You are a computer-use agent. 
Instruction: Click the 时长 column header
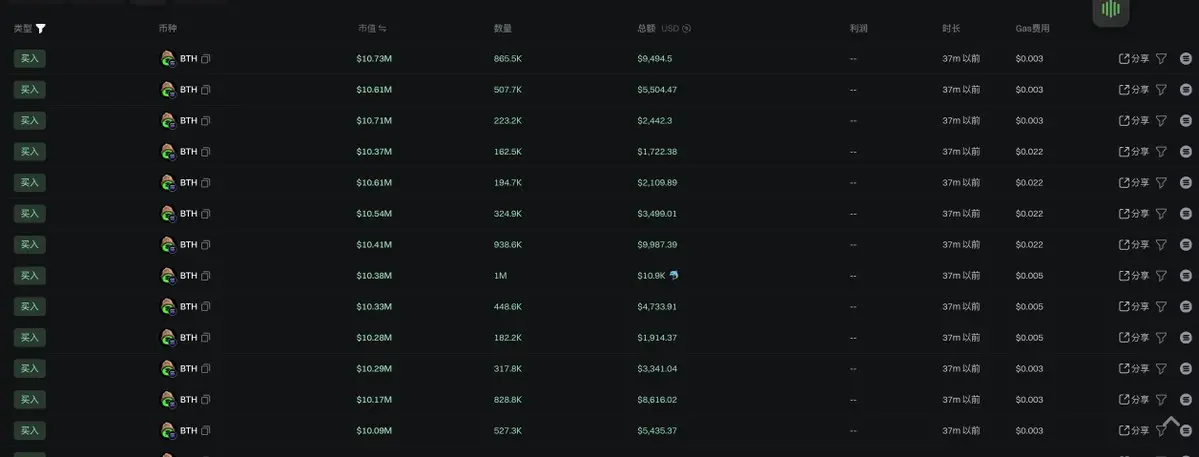pos(950,28)
